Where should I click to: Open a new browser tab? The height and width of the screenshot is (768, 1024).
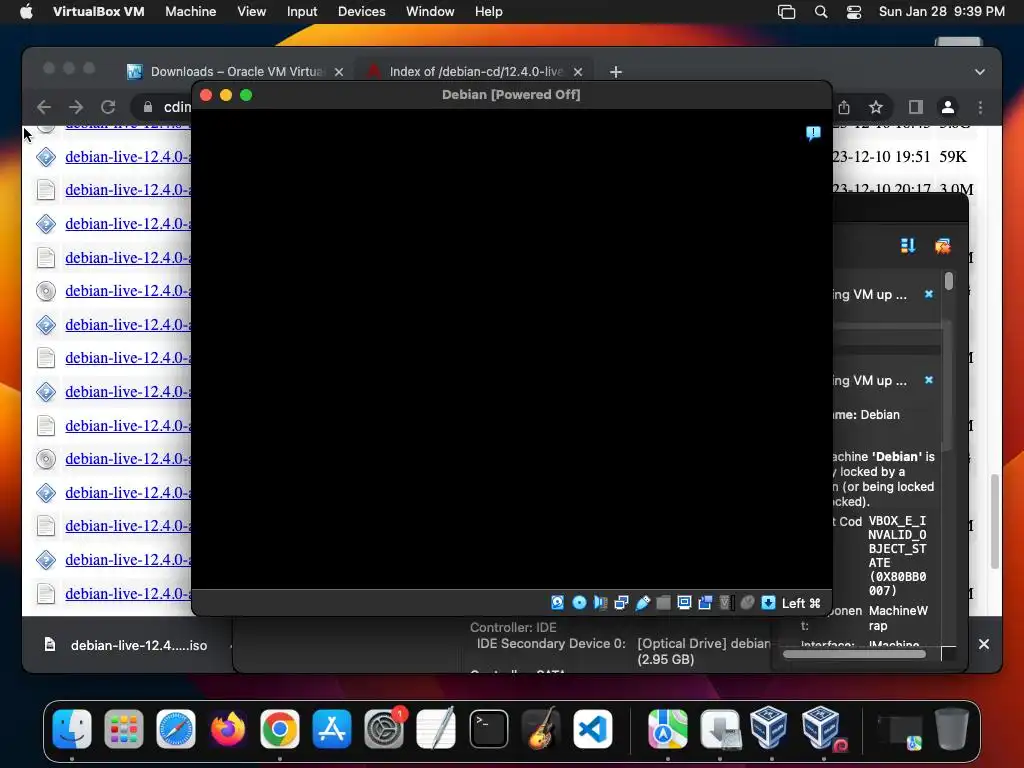tap(615, 72)
